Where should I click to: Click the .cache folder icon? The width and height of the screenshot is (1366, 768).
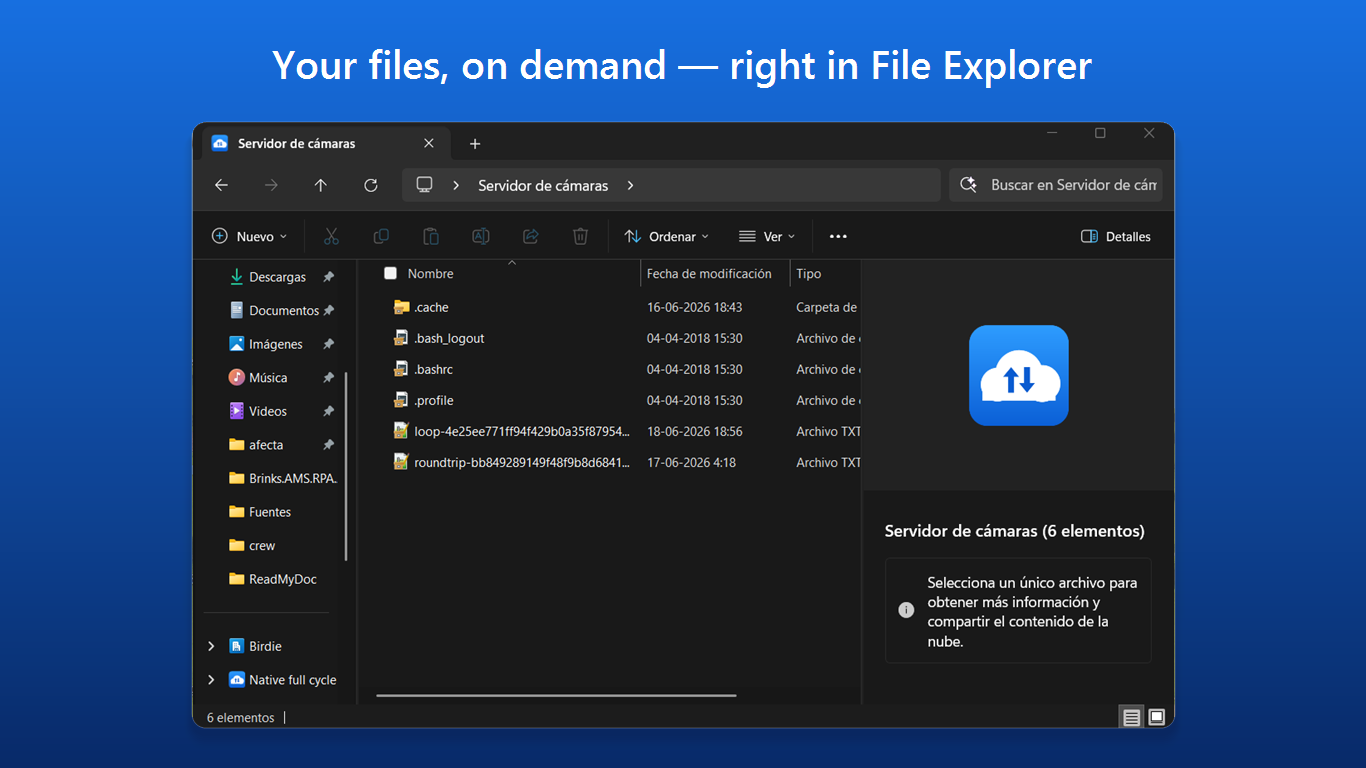(402, 307)
